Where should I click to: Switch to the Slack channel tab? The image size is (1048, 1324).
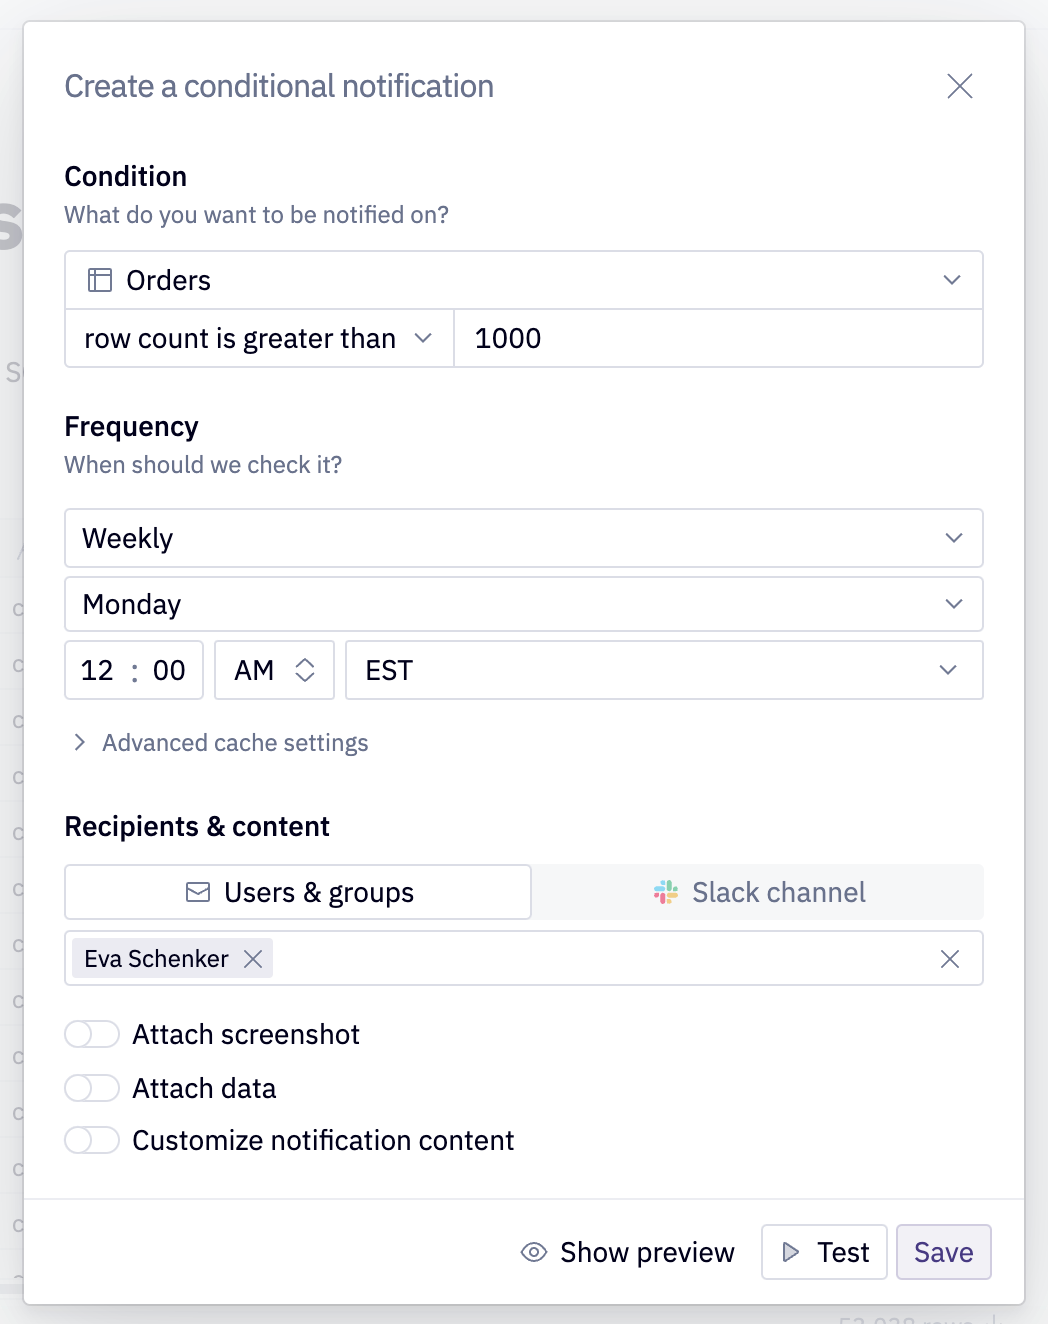(758, 892)
